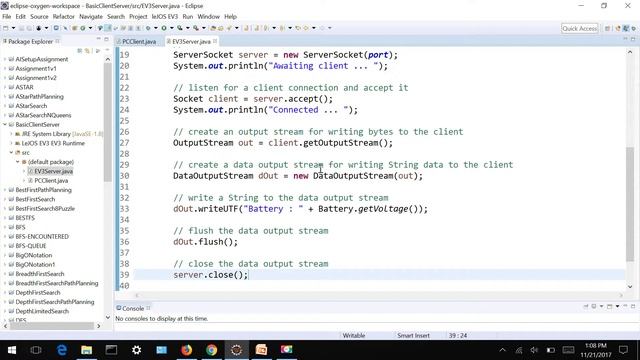This screenshot has height=360, width=640.
Task: Click the green Run toolbar button
Action: [164, 28]
